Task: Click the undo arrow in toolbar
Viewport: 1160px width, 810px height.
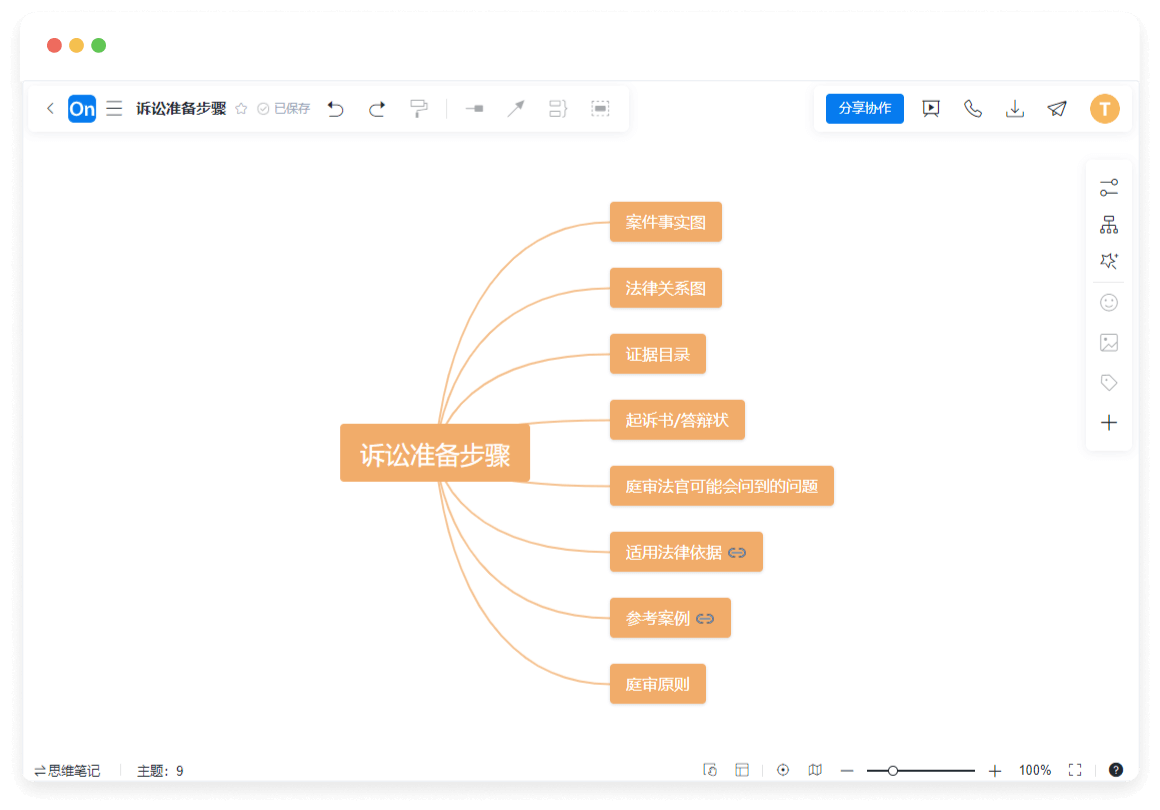Action: point(336,109)
